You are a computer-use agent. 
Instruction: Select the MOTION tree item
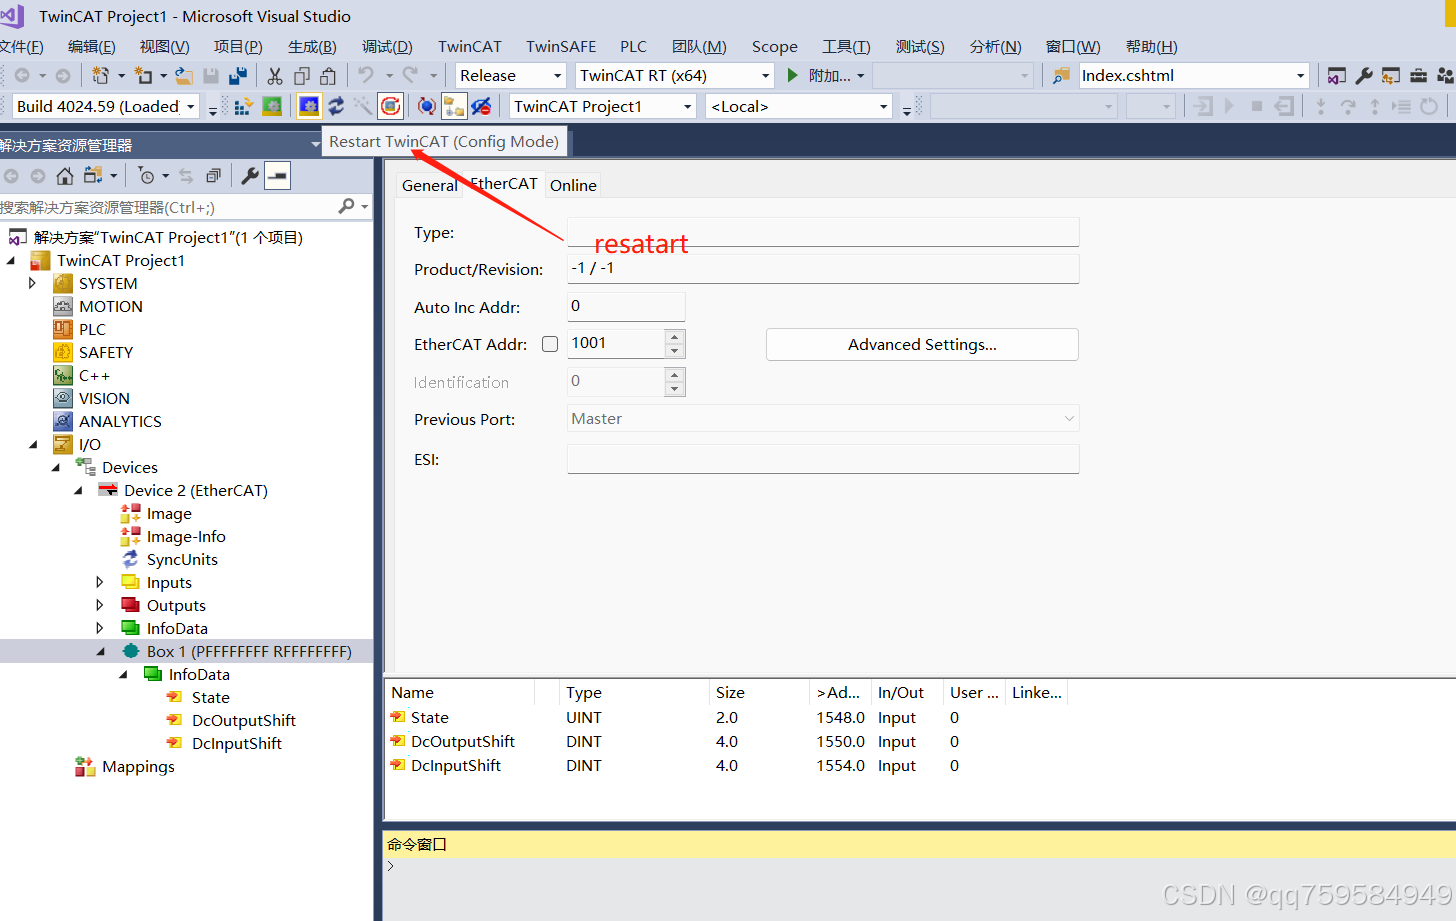click(x=110, y=306)
